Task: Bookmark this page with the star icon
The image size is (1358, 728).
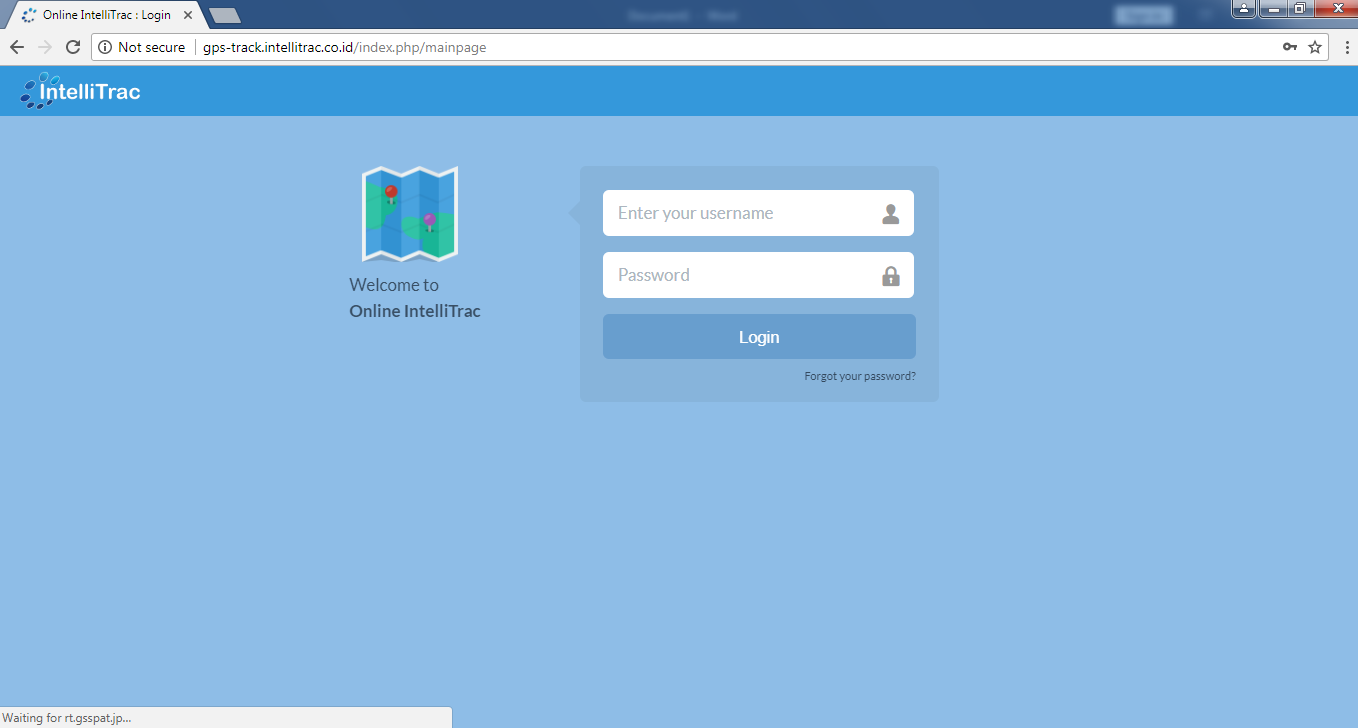Action: [x=1315, y=47]
